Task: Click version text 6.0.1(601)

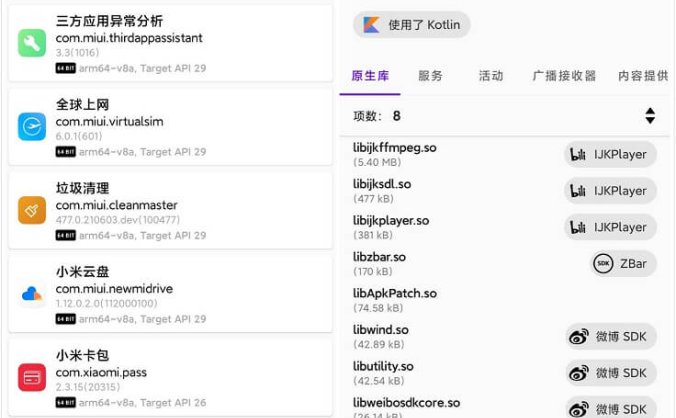Action: 78,136
